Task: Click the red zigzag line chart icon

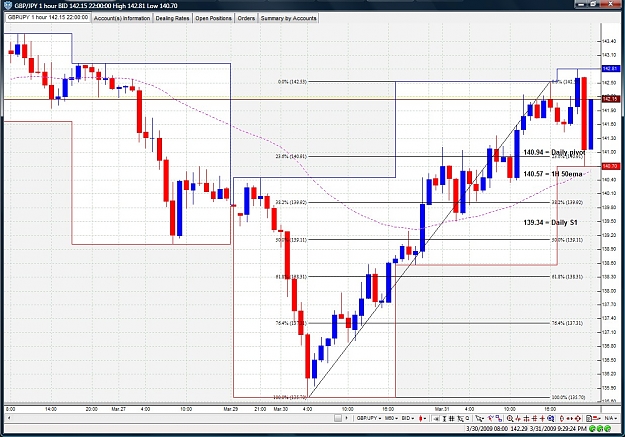Action: [517, 418]
